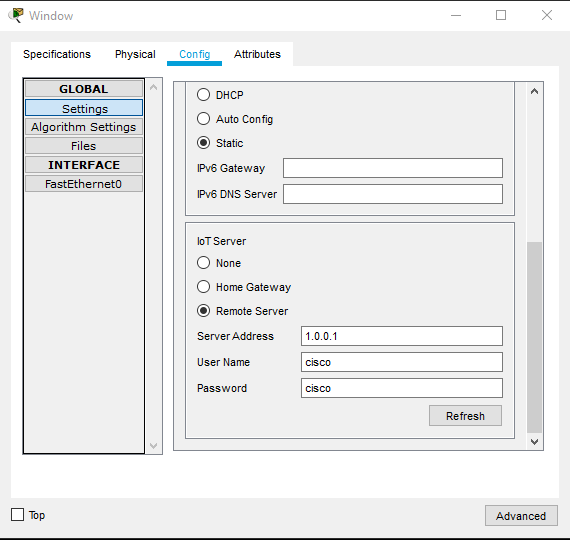
Task: Click the Refresh button
Action: [x=465, y=416]
